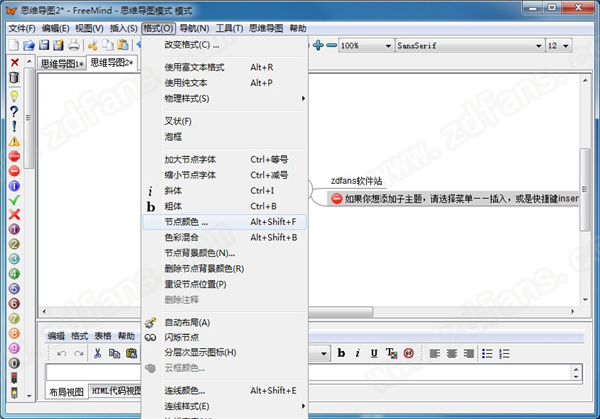Screen dimensions: 600x419
Task: Open the font size 12 dropdown
Action: pyautogui.click(x=566, y=46)
